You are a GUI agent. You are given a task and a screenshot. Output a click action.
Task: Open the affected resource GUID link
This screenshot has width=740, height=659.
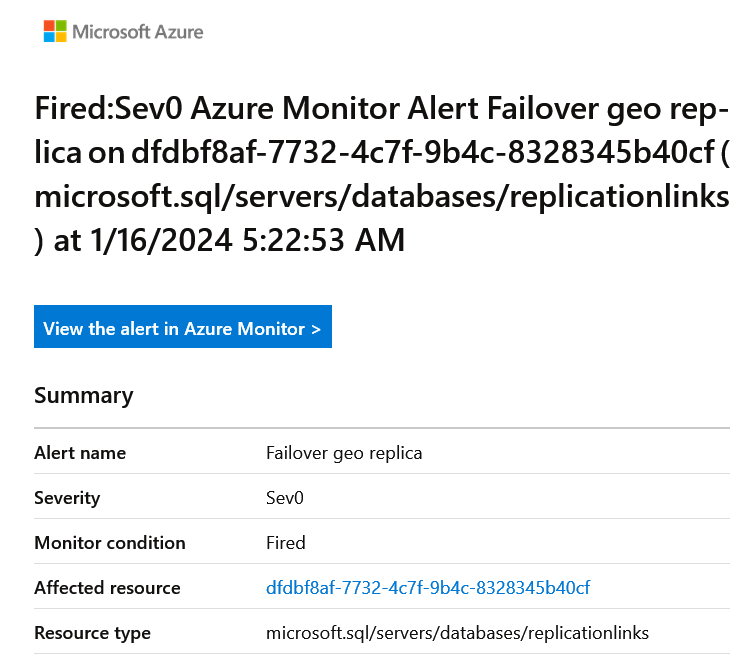(x=428, y=588)
